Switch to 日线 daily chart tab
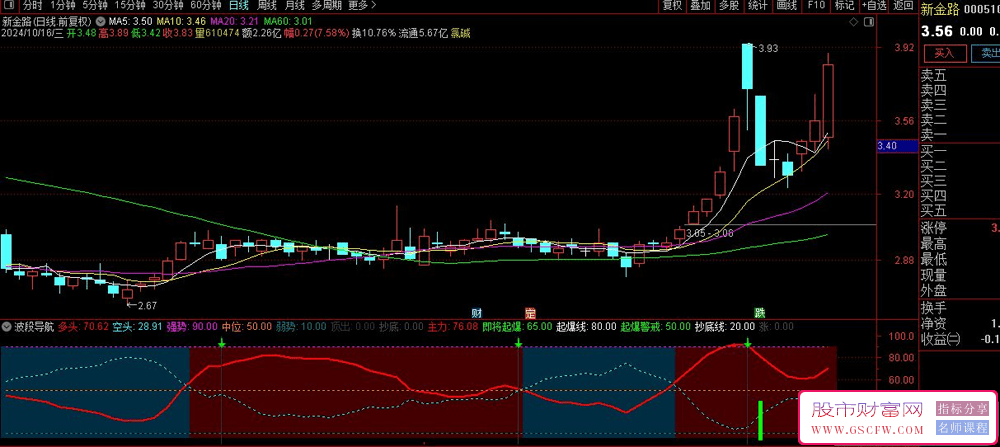The width and height of the screenshot is (1000, 447). (x=239, y=6)
